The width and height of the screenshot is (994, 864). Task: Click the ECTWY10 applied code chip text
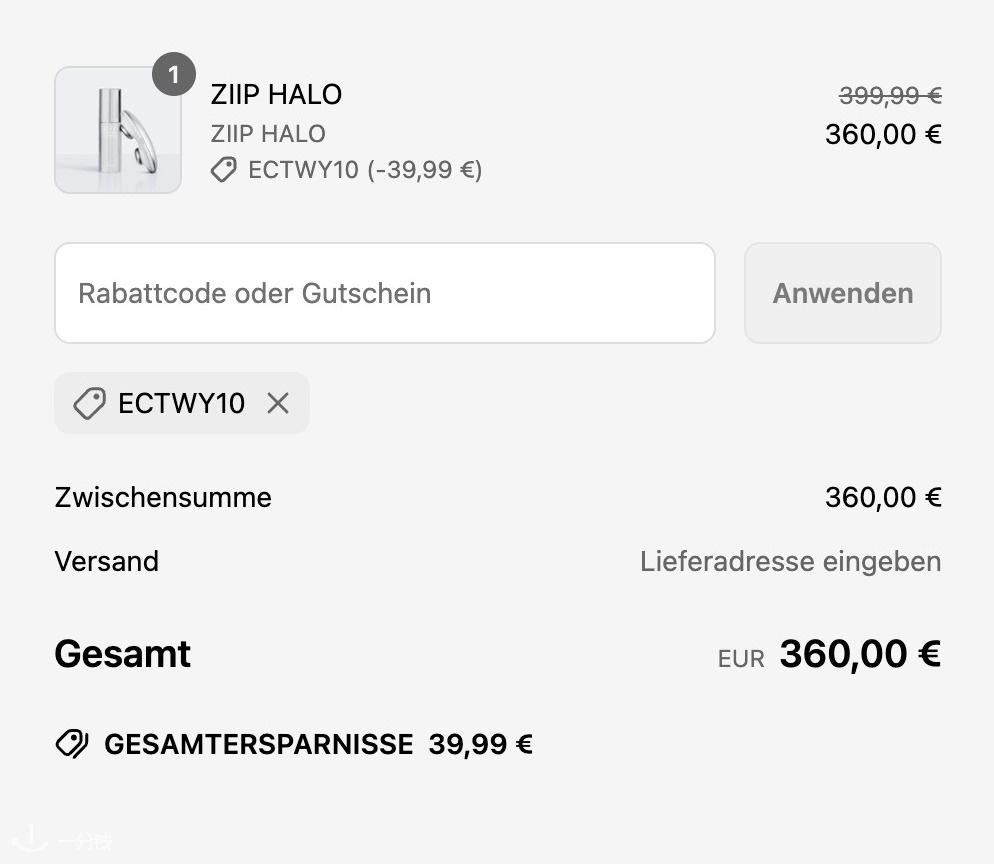click(181, 403)
